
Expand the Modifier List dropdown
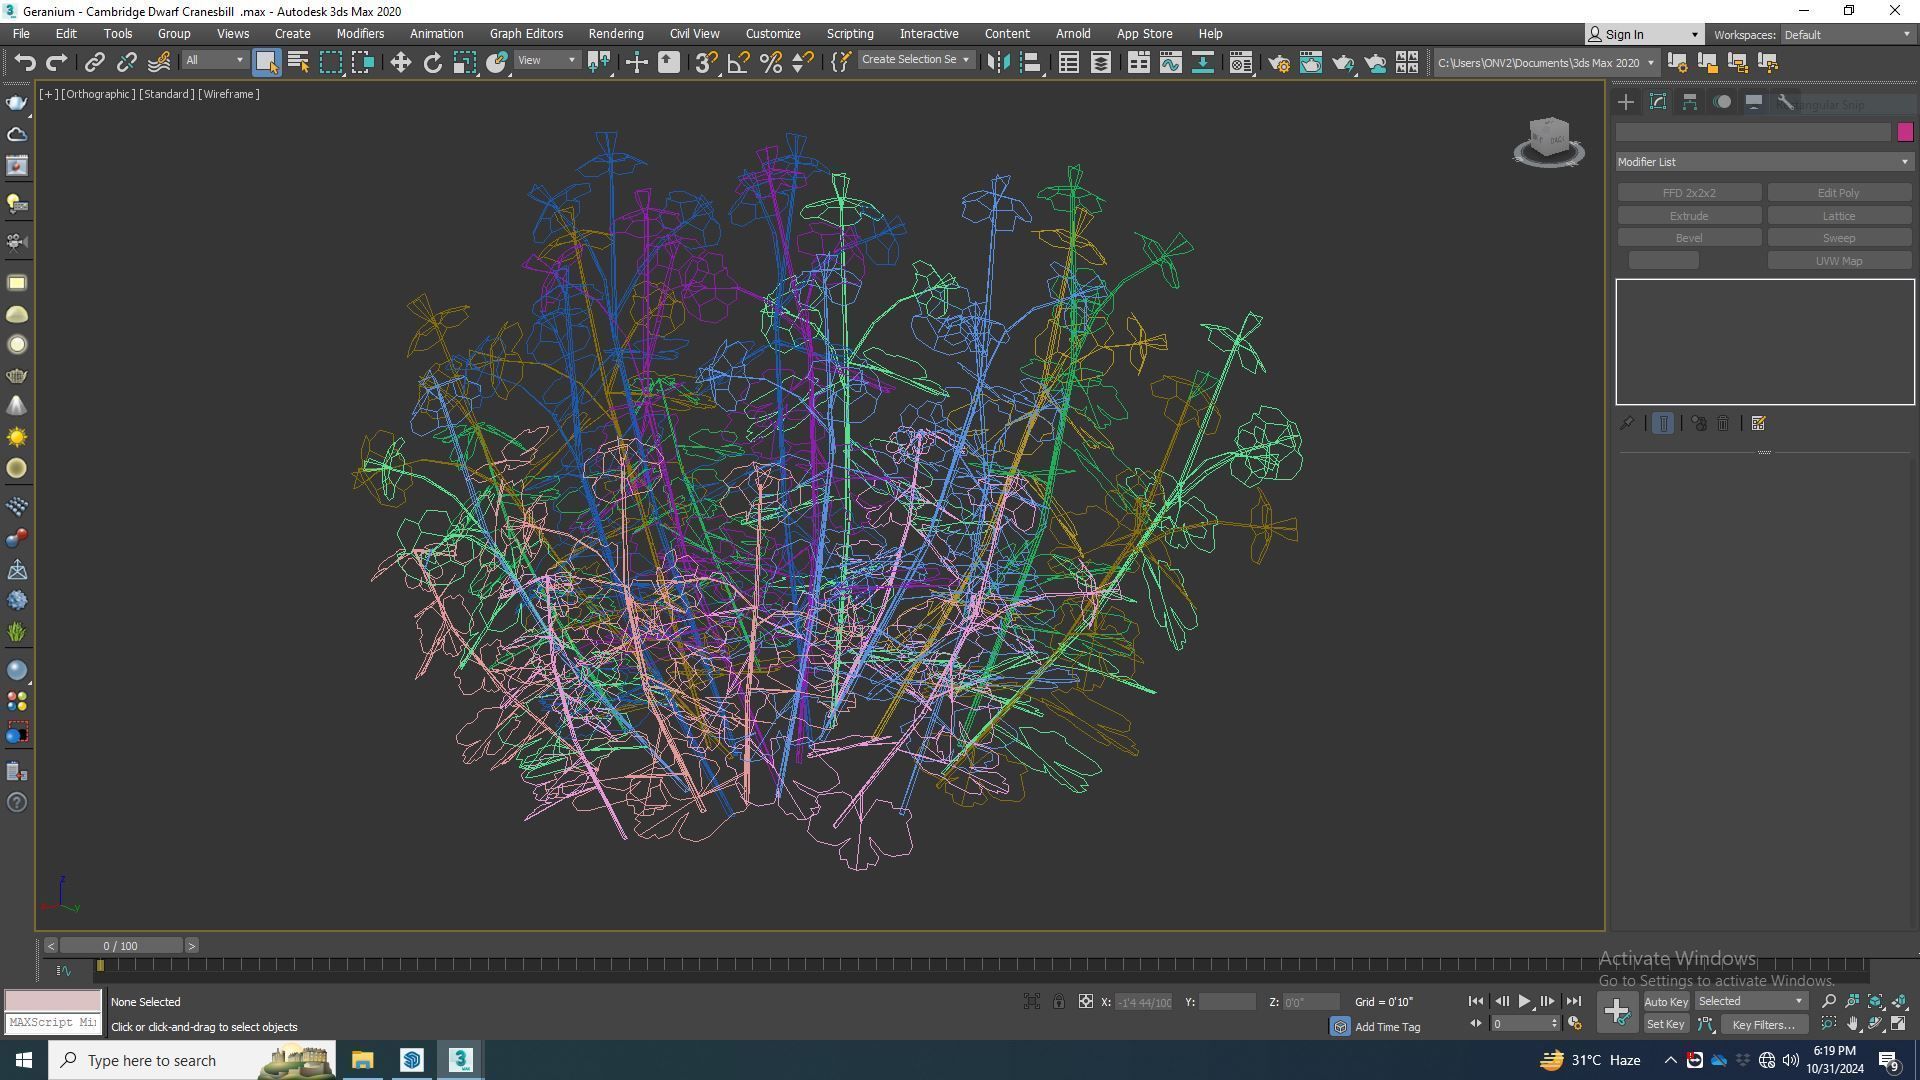click(1764, 162)
